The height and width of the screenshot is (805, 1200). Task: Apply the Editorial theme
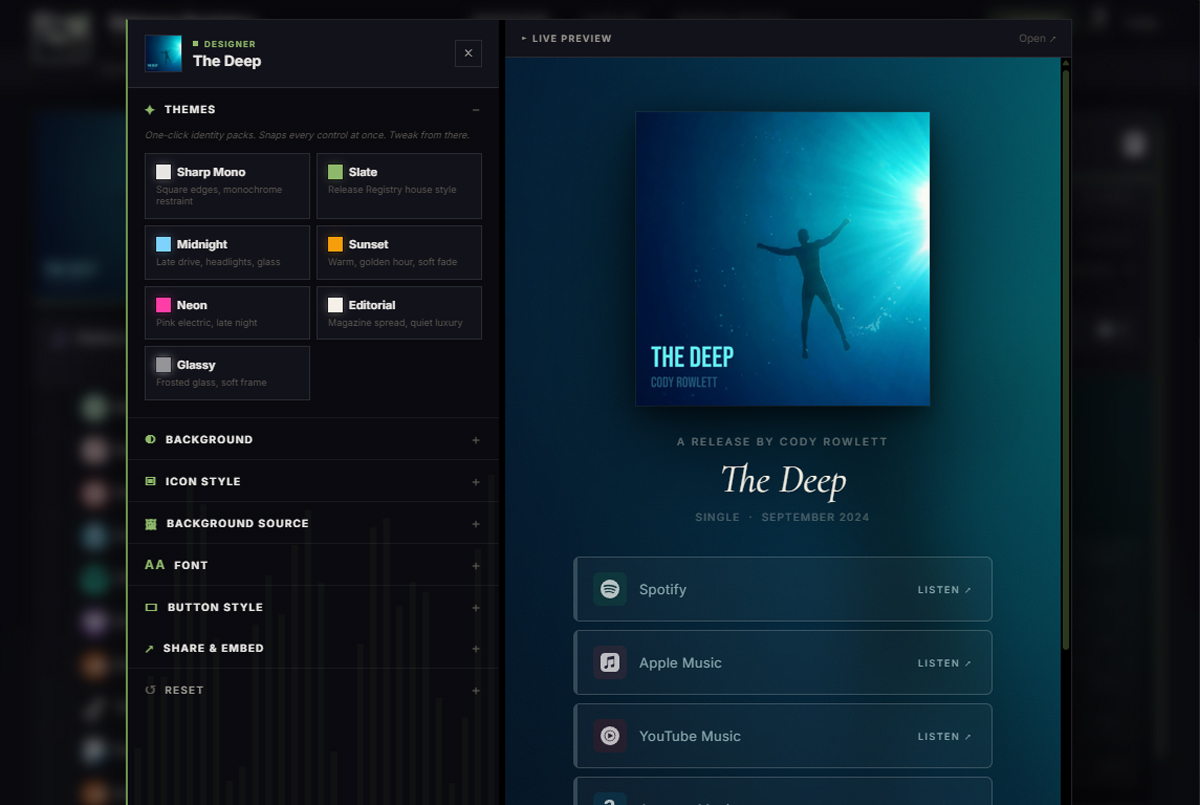coord(399,313)
